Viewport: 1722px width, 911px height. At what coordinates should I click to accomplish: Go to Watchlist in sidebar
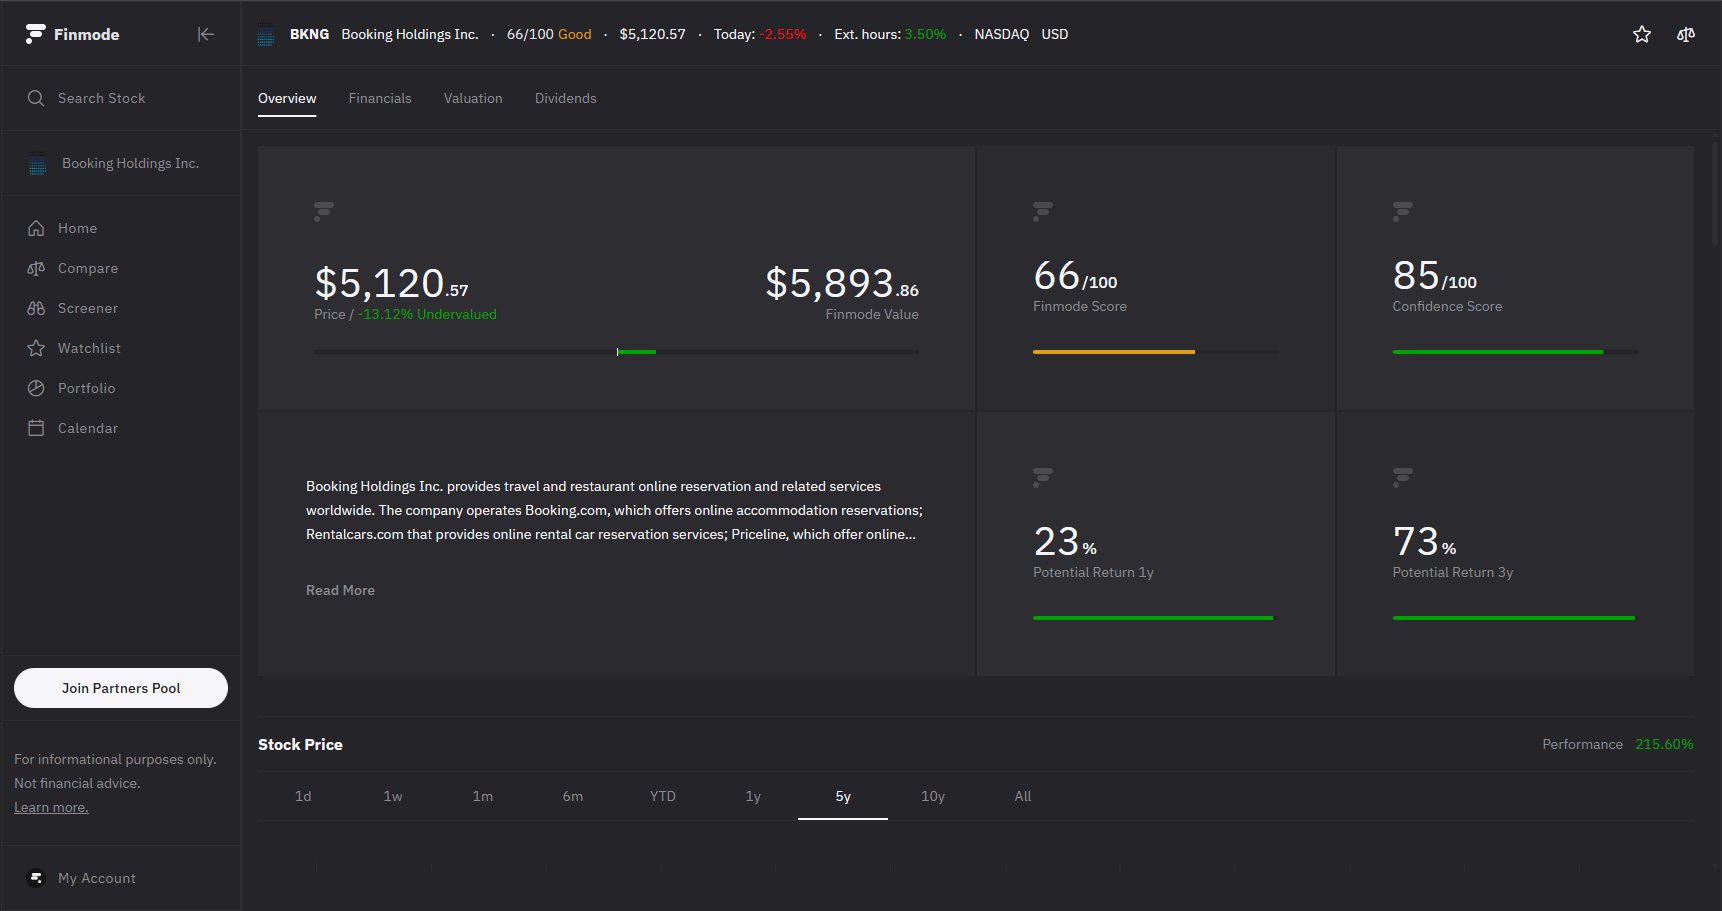click(x=88, y=348)
